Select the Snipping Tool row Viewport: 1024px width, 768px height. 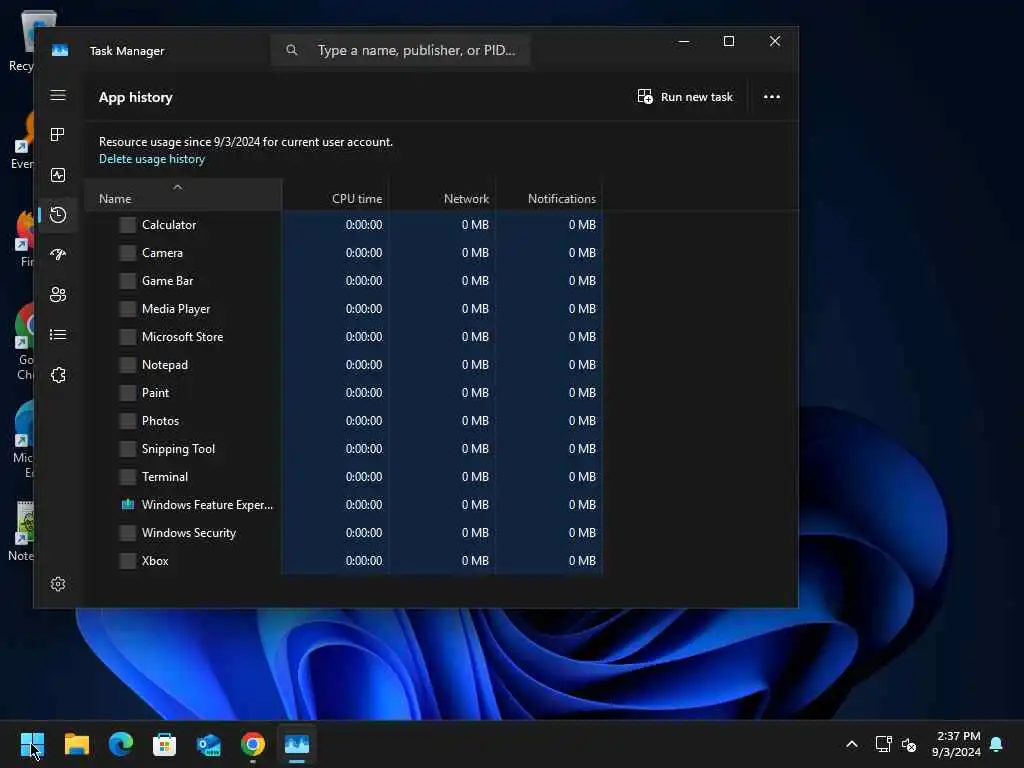click(344, 449)
